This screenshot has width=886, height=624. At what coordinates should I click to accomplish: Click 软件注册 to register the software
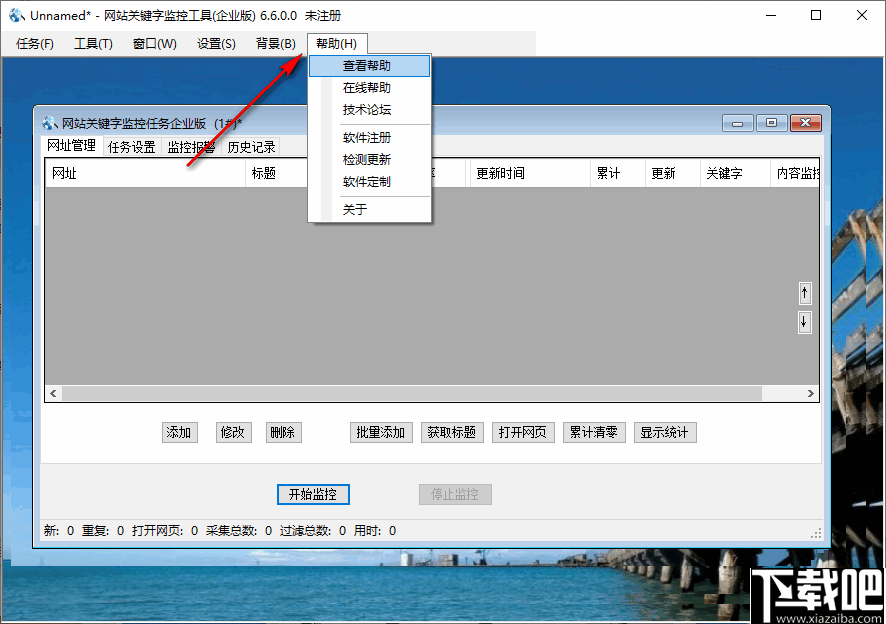click(368, 137)
